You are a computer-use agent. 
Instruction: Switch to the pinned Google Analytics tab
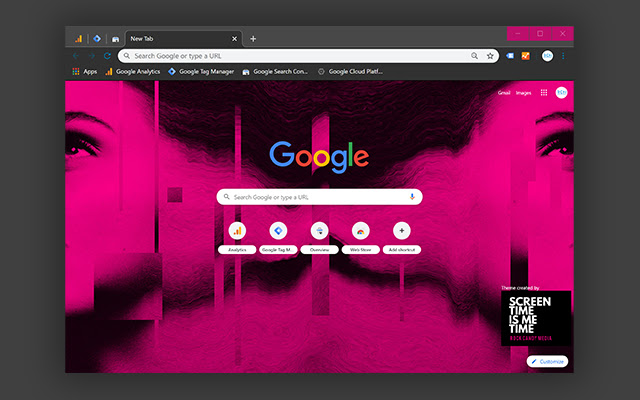78,39
